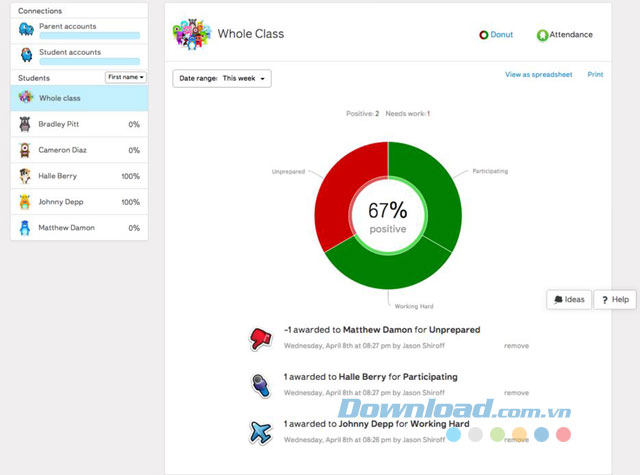This screenshot has height=475, width=640.
Task: Click "1 awarded to Halle Berry" entry text
Action: 371,377
